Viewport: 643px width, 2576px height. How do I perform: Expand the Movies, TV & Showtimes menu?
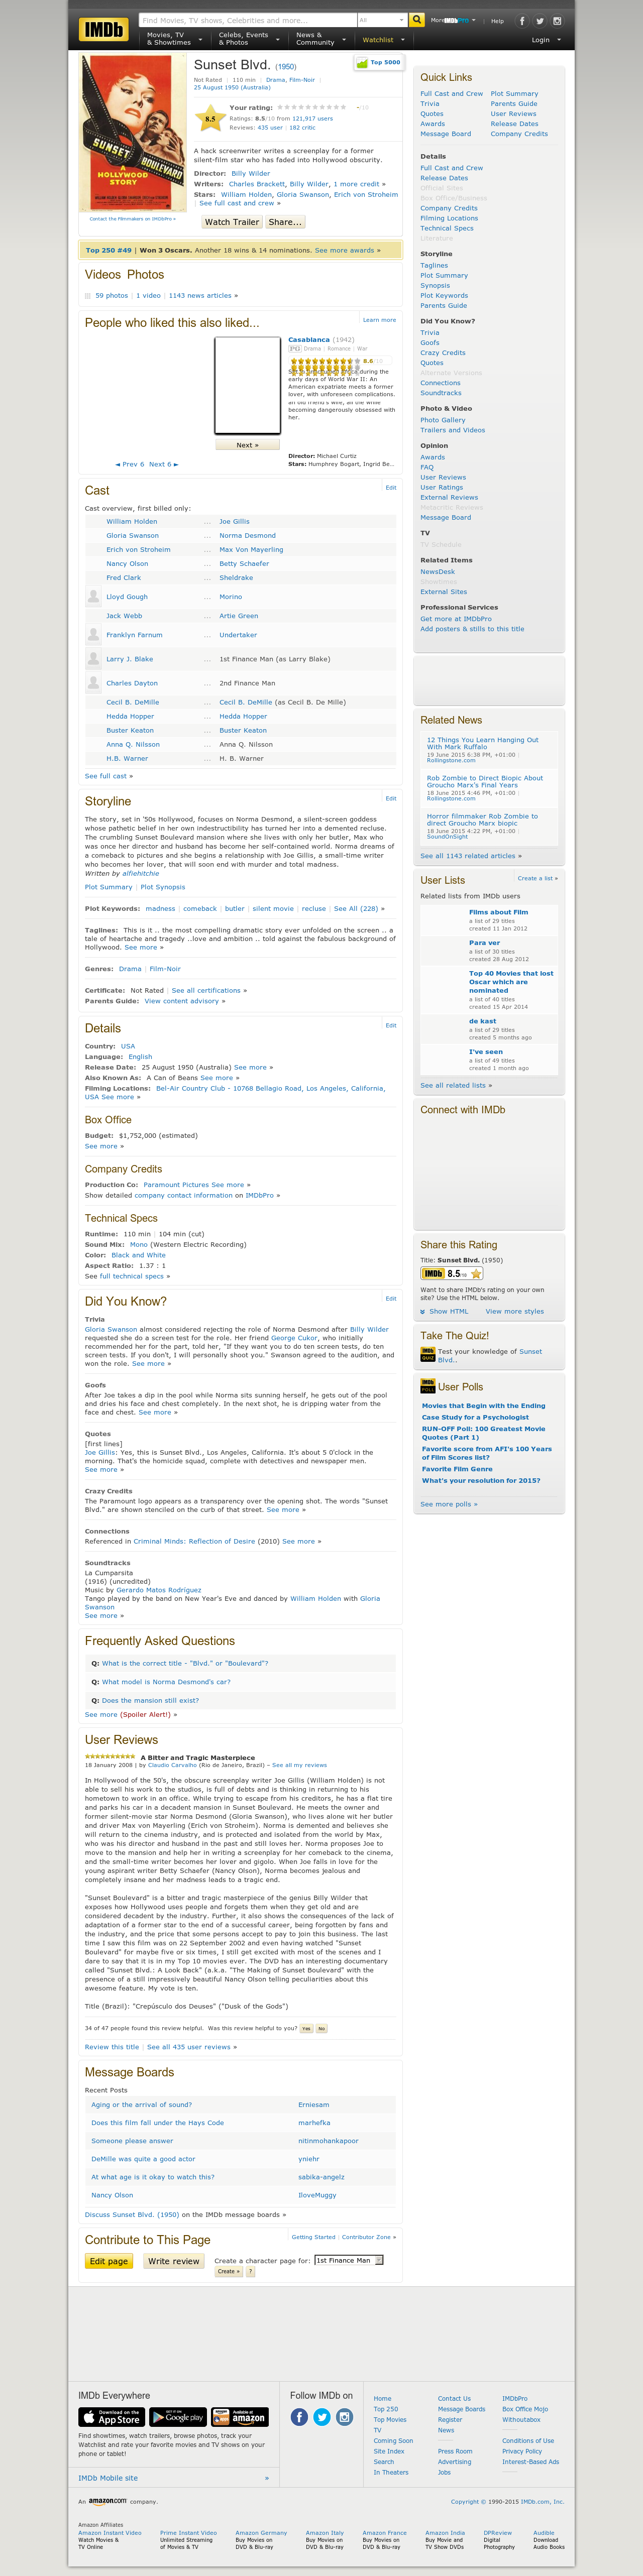[x=174, y=39]
